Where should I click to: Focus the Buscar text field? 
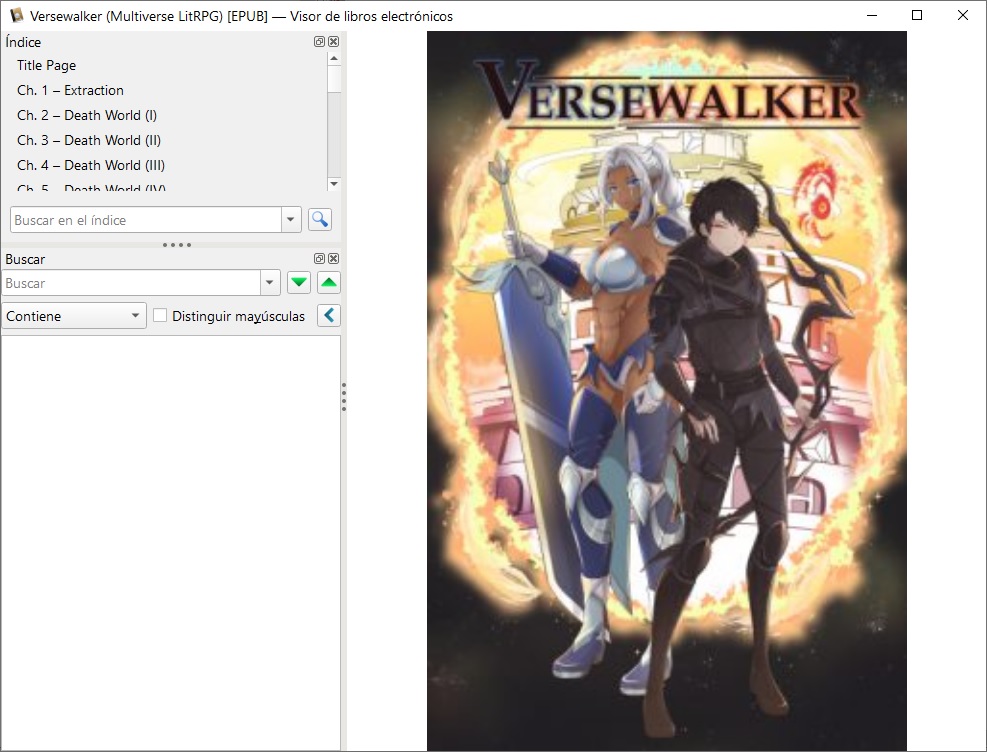132,283
